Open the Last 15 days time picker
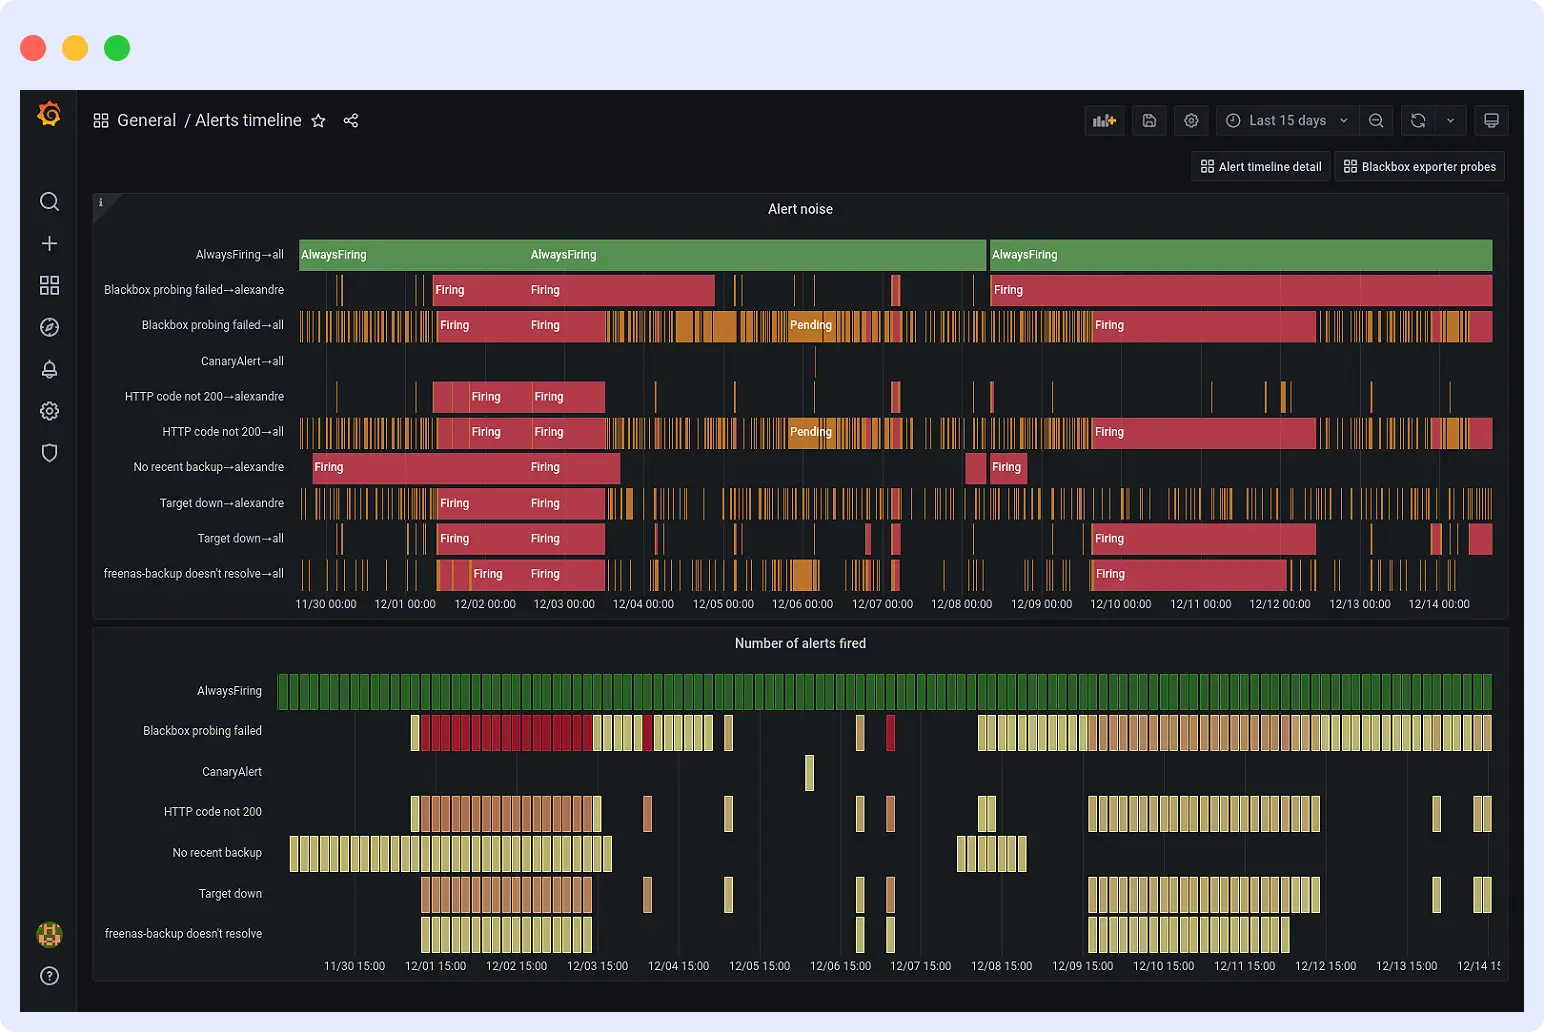1544x1032 pixels. [1285, 120]
